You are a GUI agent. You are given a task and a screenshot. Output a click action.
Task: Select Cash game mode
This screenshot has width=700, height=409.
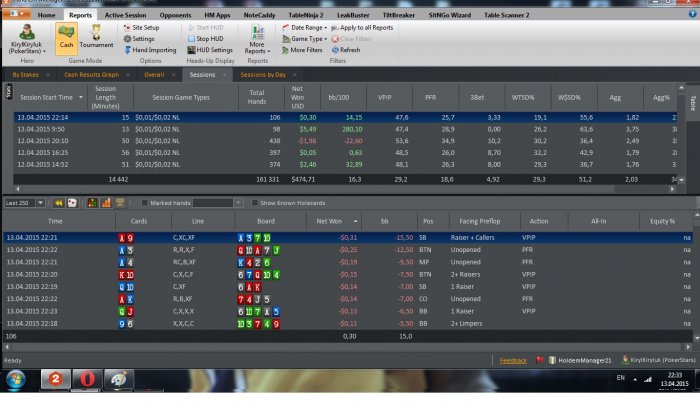point(66,38)
